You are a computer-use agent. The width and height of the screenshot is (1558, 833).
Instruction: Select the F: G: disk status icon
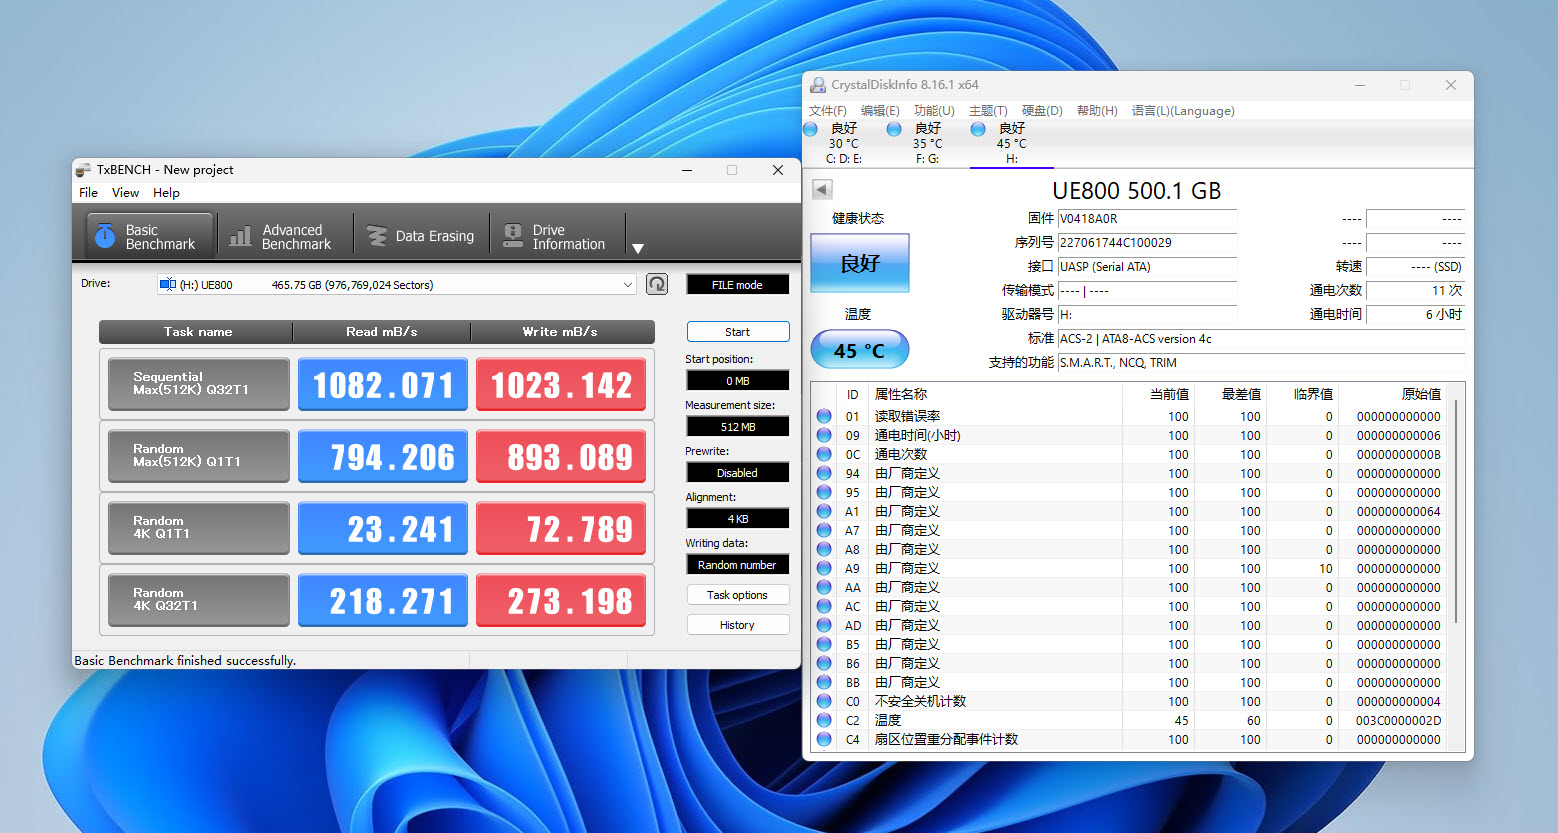(x=895, y=129)
